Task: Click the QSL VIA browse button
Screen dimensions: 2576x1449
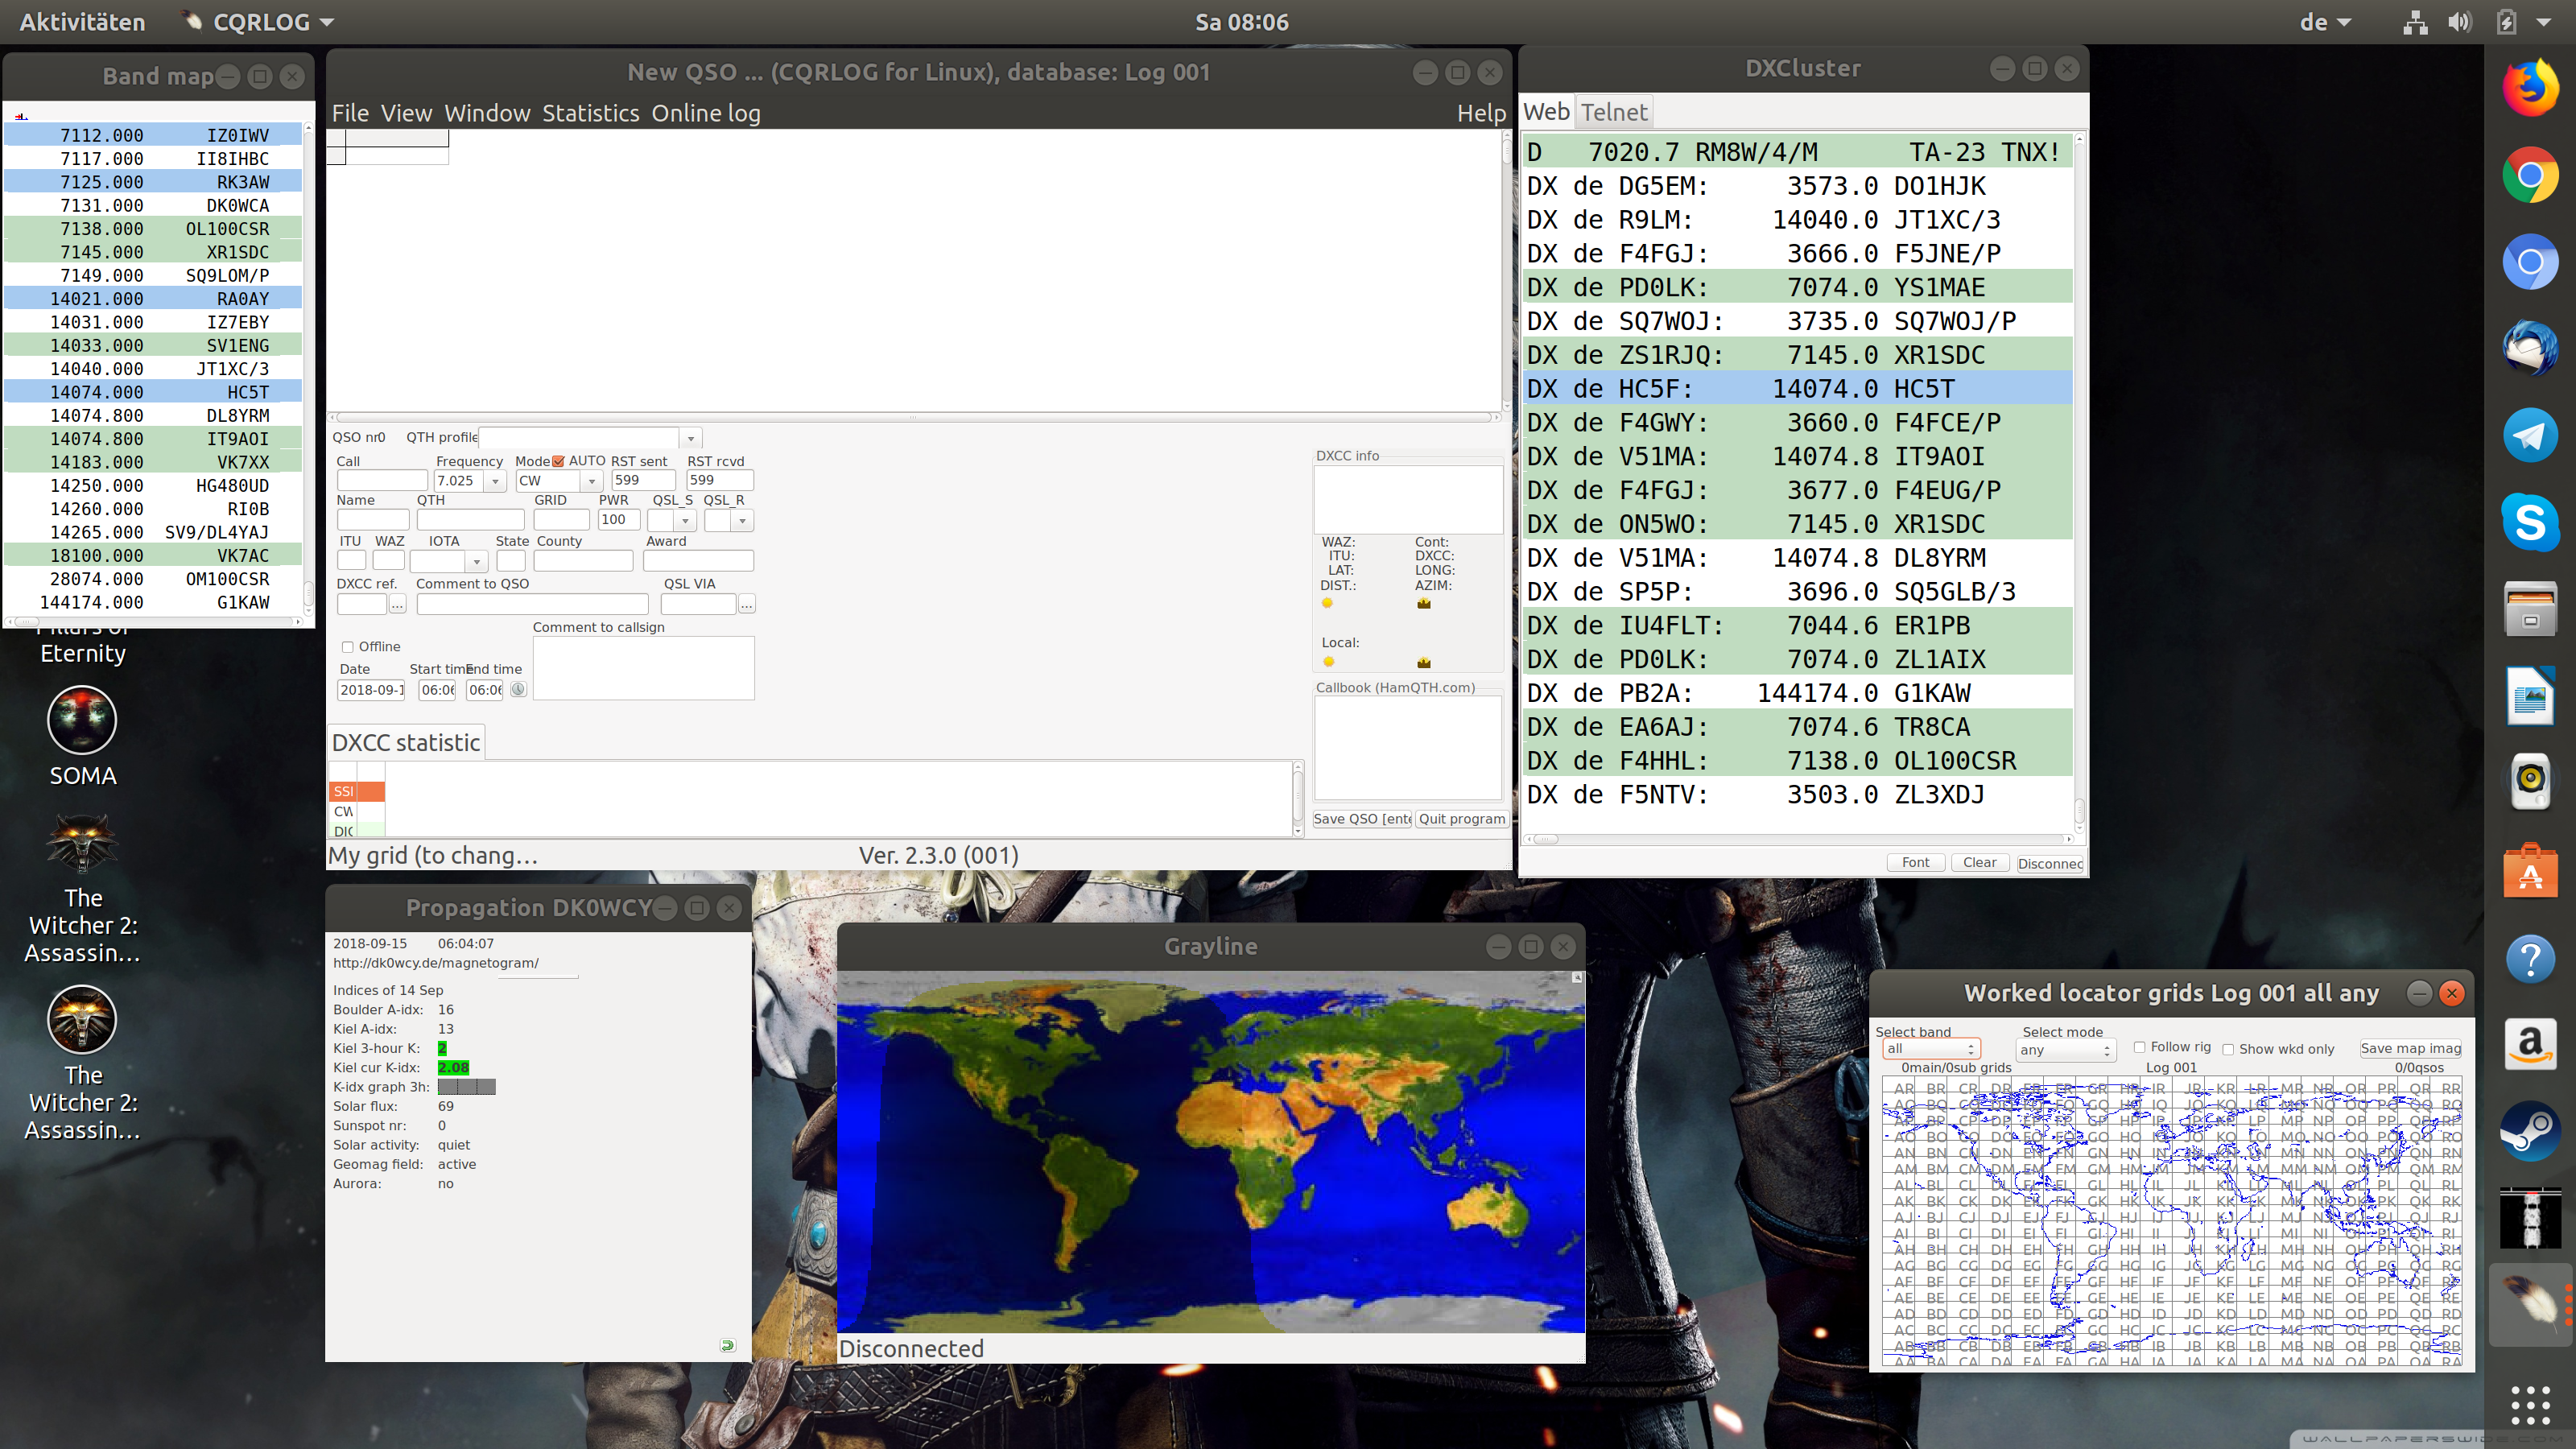Action: coord(746,605)
